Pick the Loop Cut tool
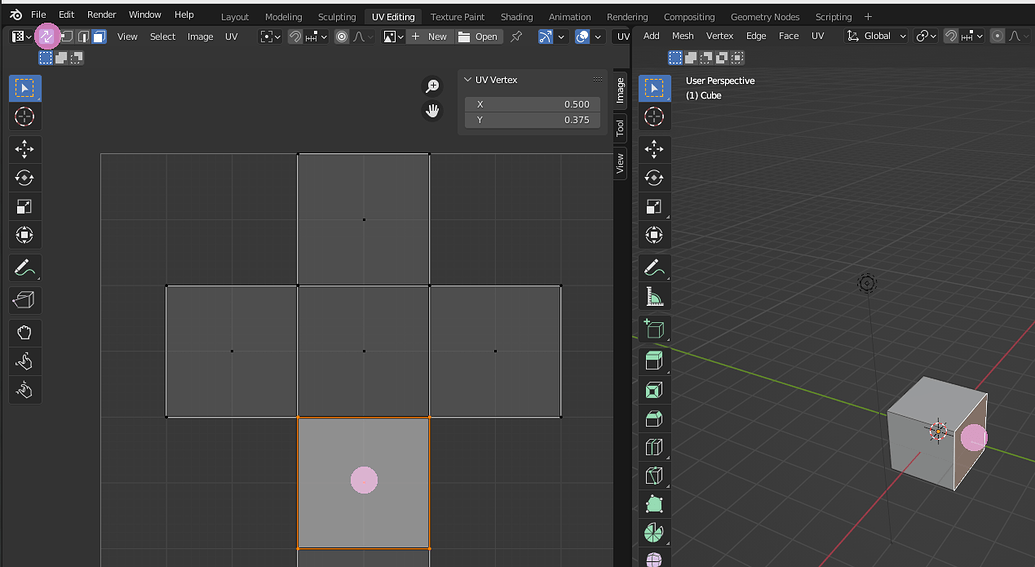Image resolution: width=1035 pixels, height=567 pixels. (x=654, y=447)
